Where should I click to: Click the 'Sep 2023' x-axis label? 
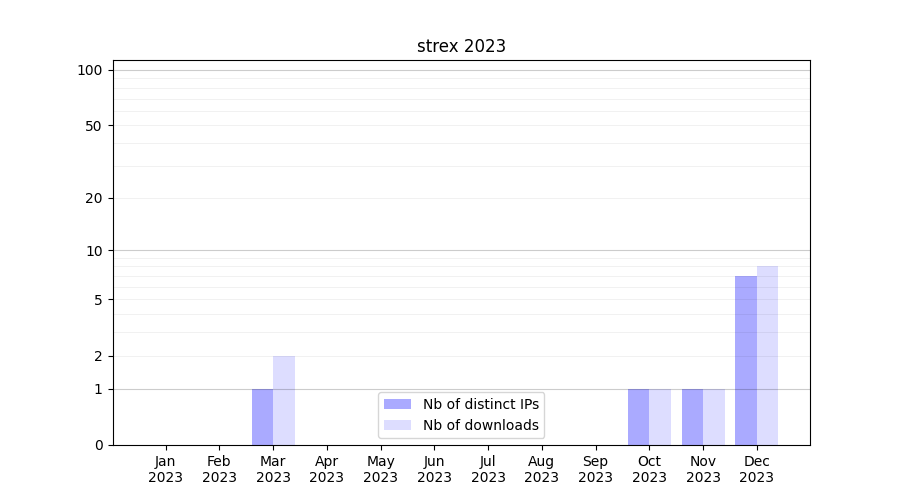pyautogui.click(x=595, y=469)
